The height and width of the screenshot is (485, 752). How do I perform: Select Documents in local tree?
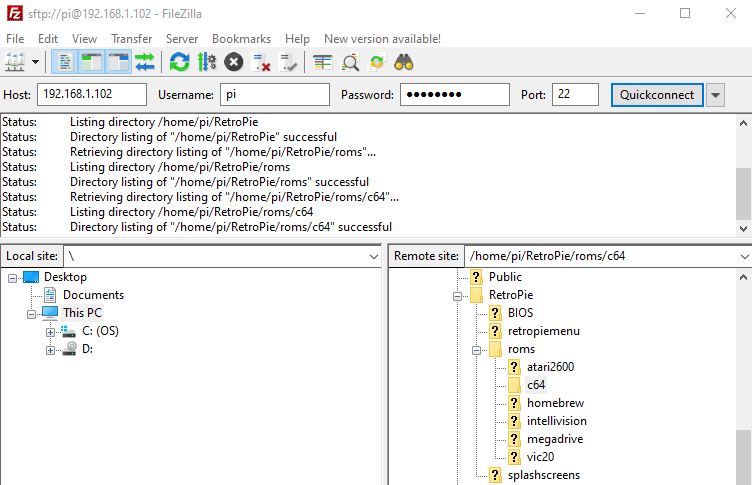click(94, 295)
